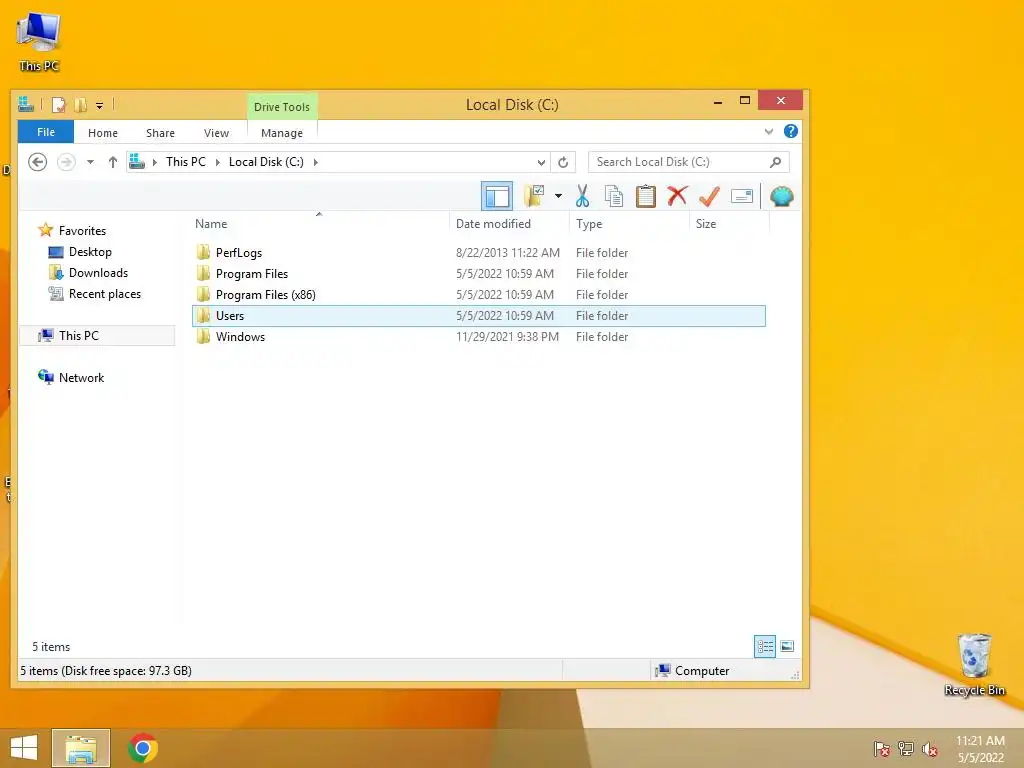Click the muted volume tray icon
This screenshot has width=1024, height=768.
coord(930,749)
